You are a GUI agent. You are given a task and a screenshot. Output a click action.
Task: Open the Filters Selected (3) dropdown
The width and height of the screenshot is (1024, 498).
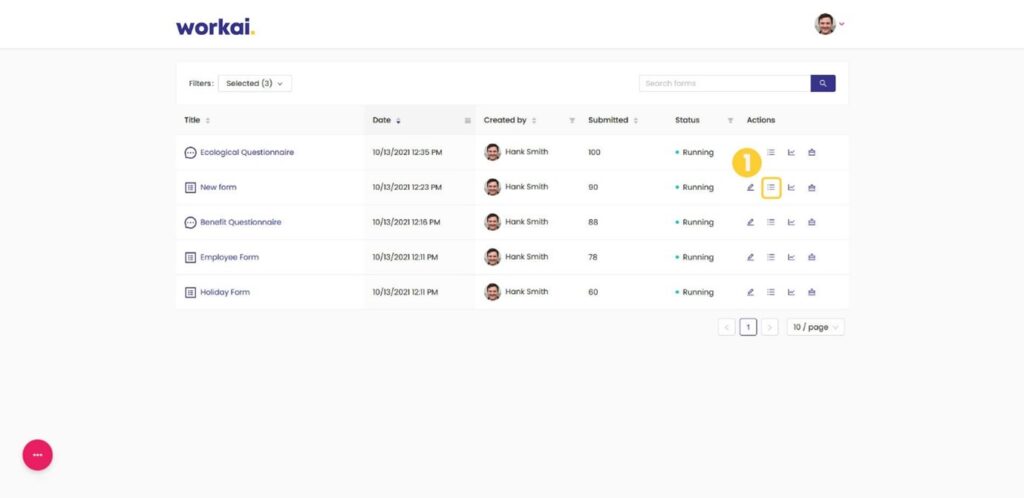coord(255,84)
